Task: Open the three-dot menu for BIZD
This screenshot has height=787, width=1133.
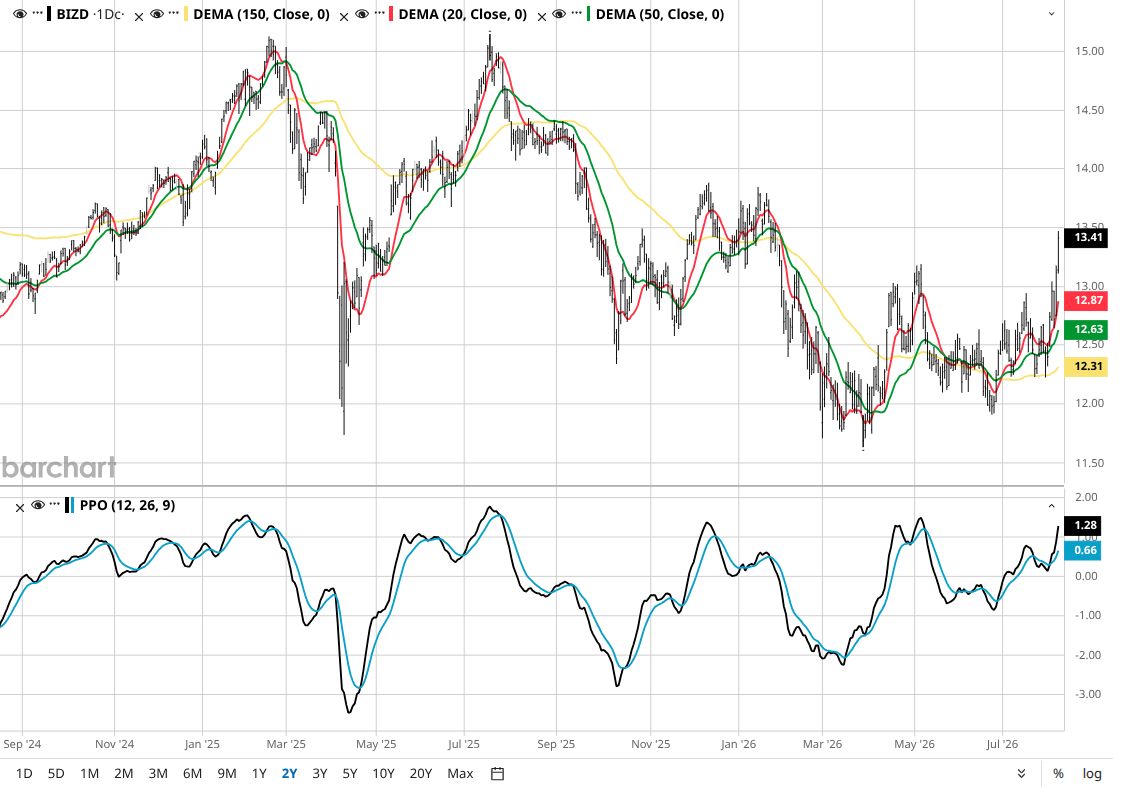Action: [x=38, y=14]
